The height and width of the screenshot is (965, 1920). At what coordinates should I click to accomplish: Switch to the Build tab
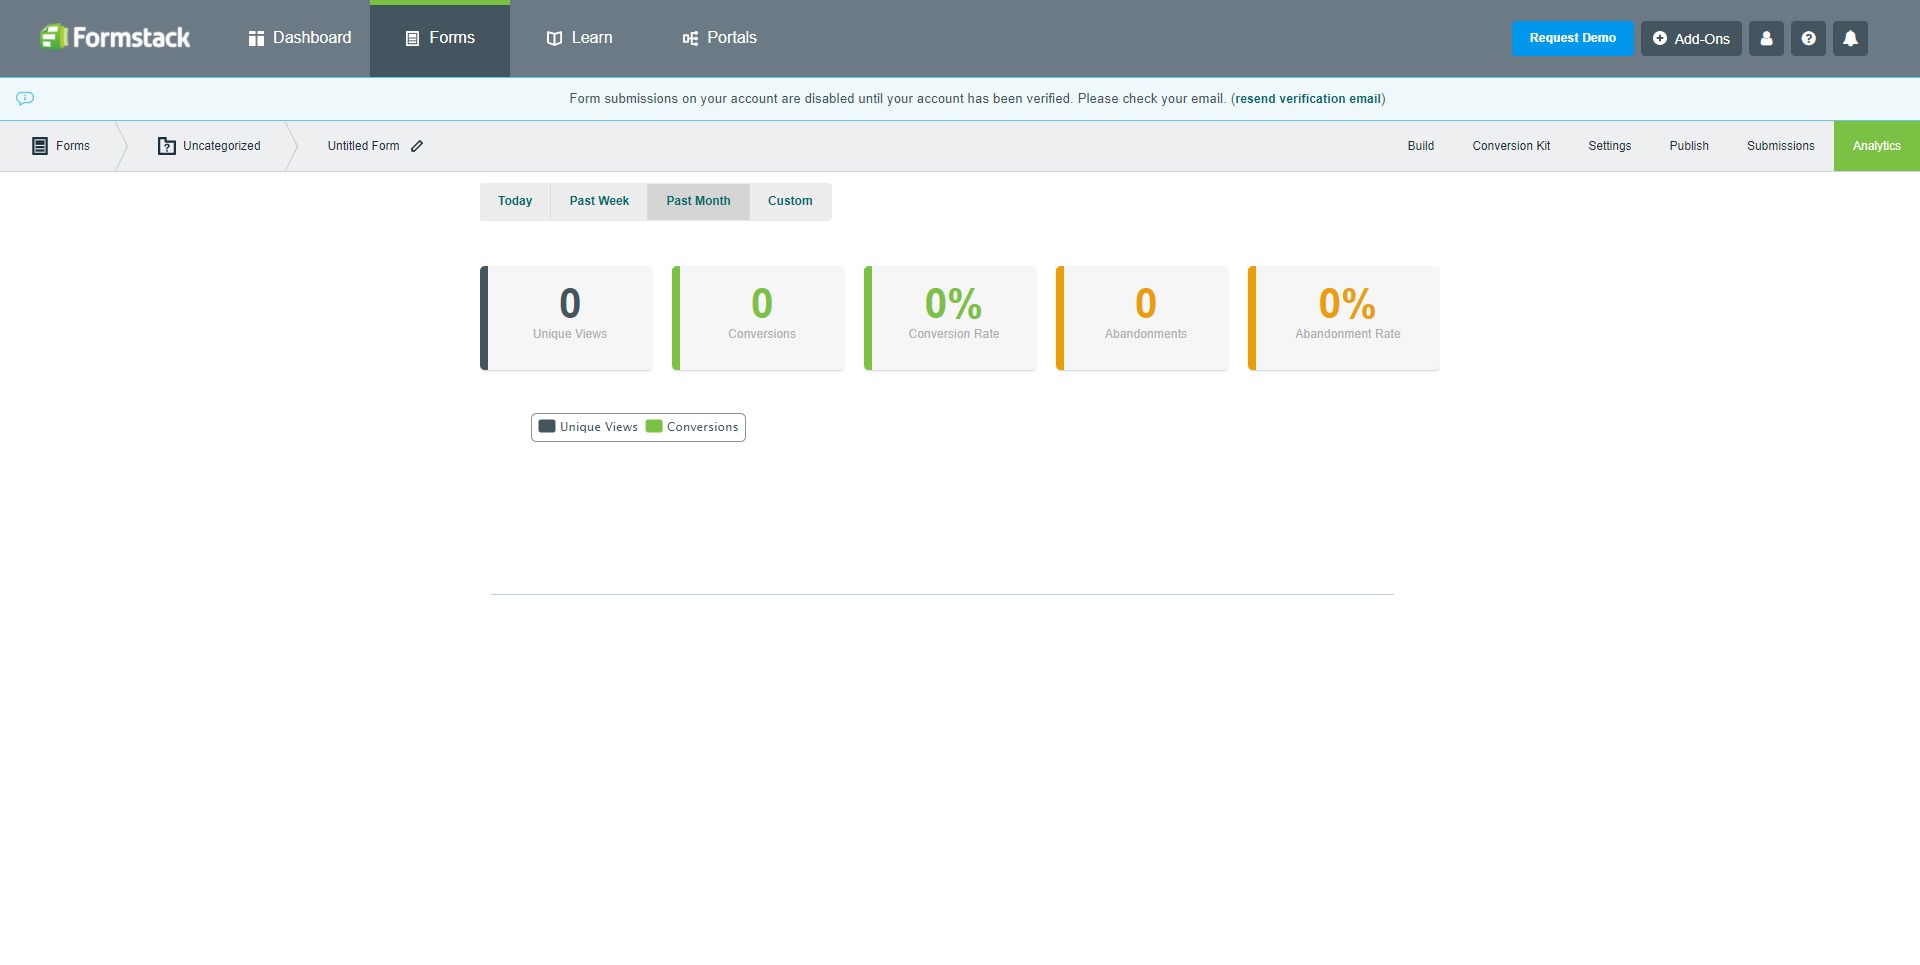[1420, 146]
